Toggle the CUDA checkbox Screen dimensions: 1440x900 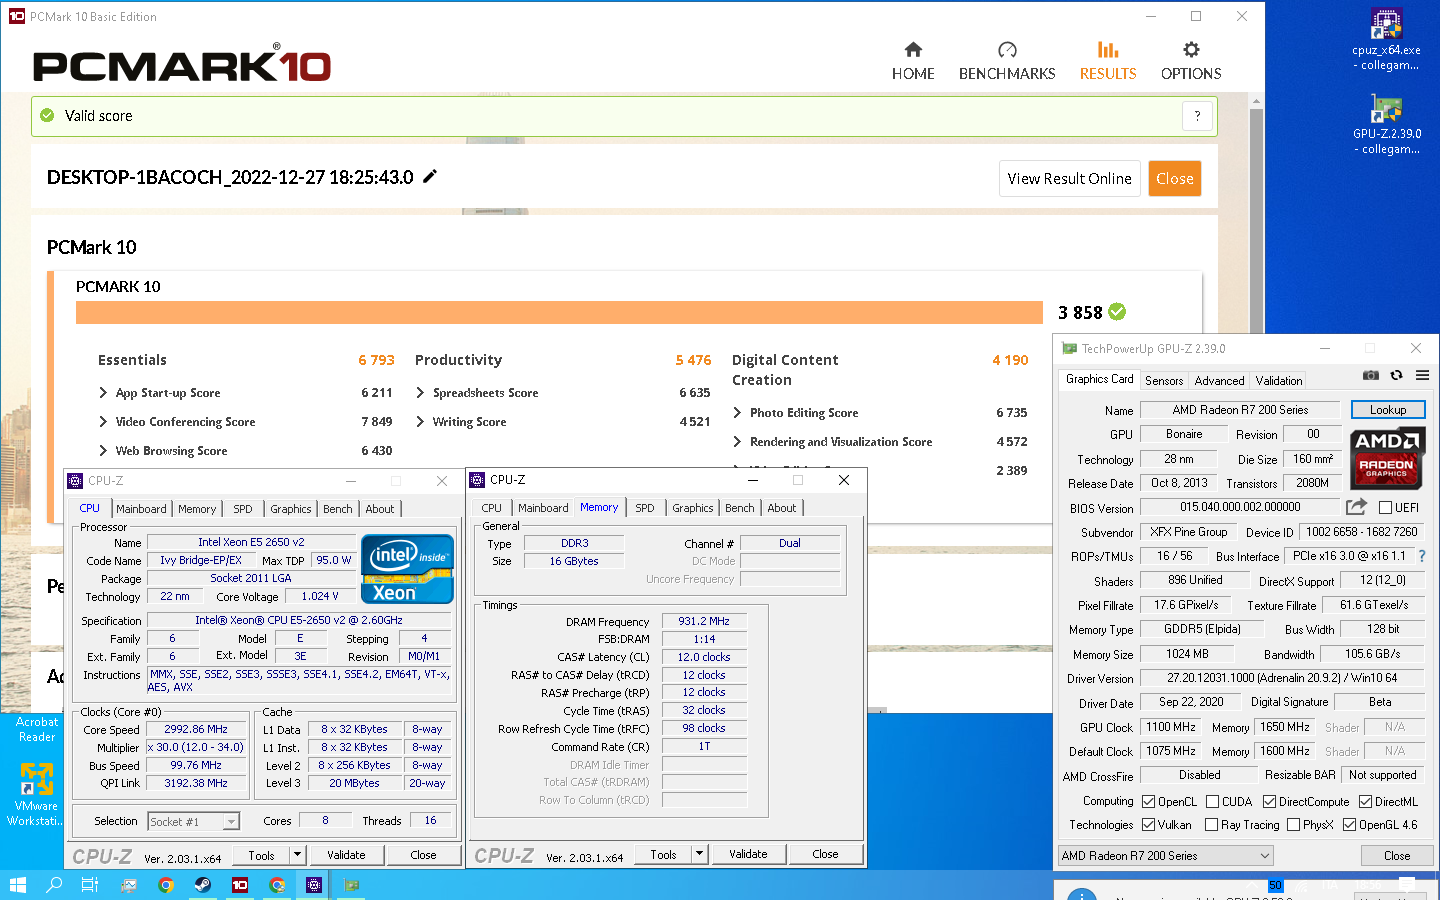[1212, 801]
